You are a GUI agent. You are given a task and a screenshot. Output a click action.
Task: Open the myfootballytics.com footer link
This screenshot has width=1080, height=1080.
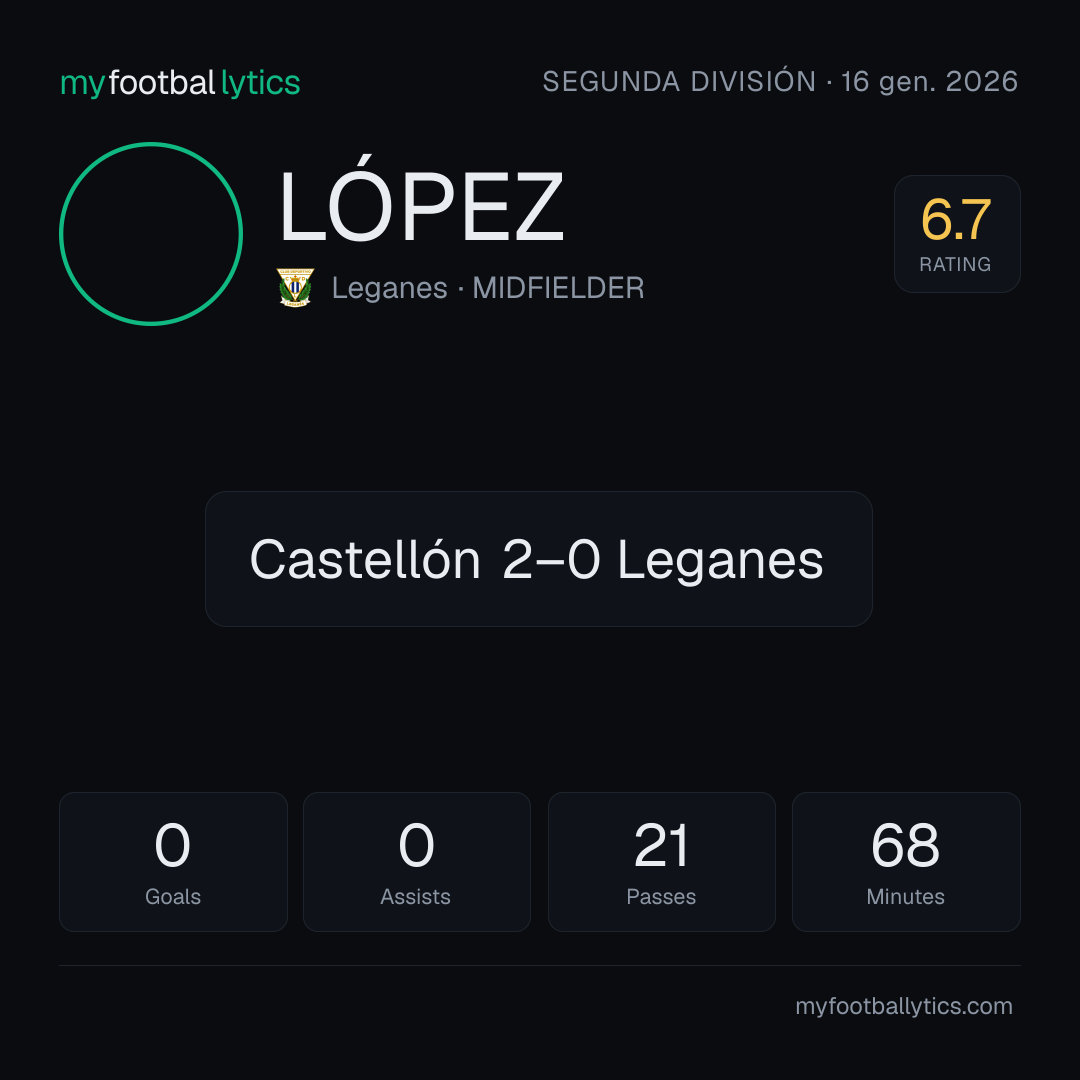point(904,1006)
